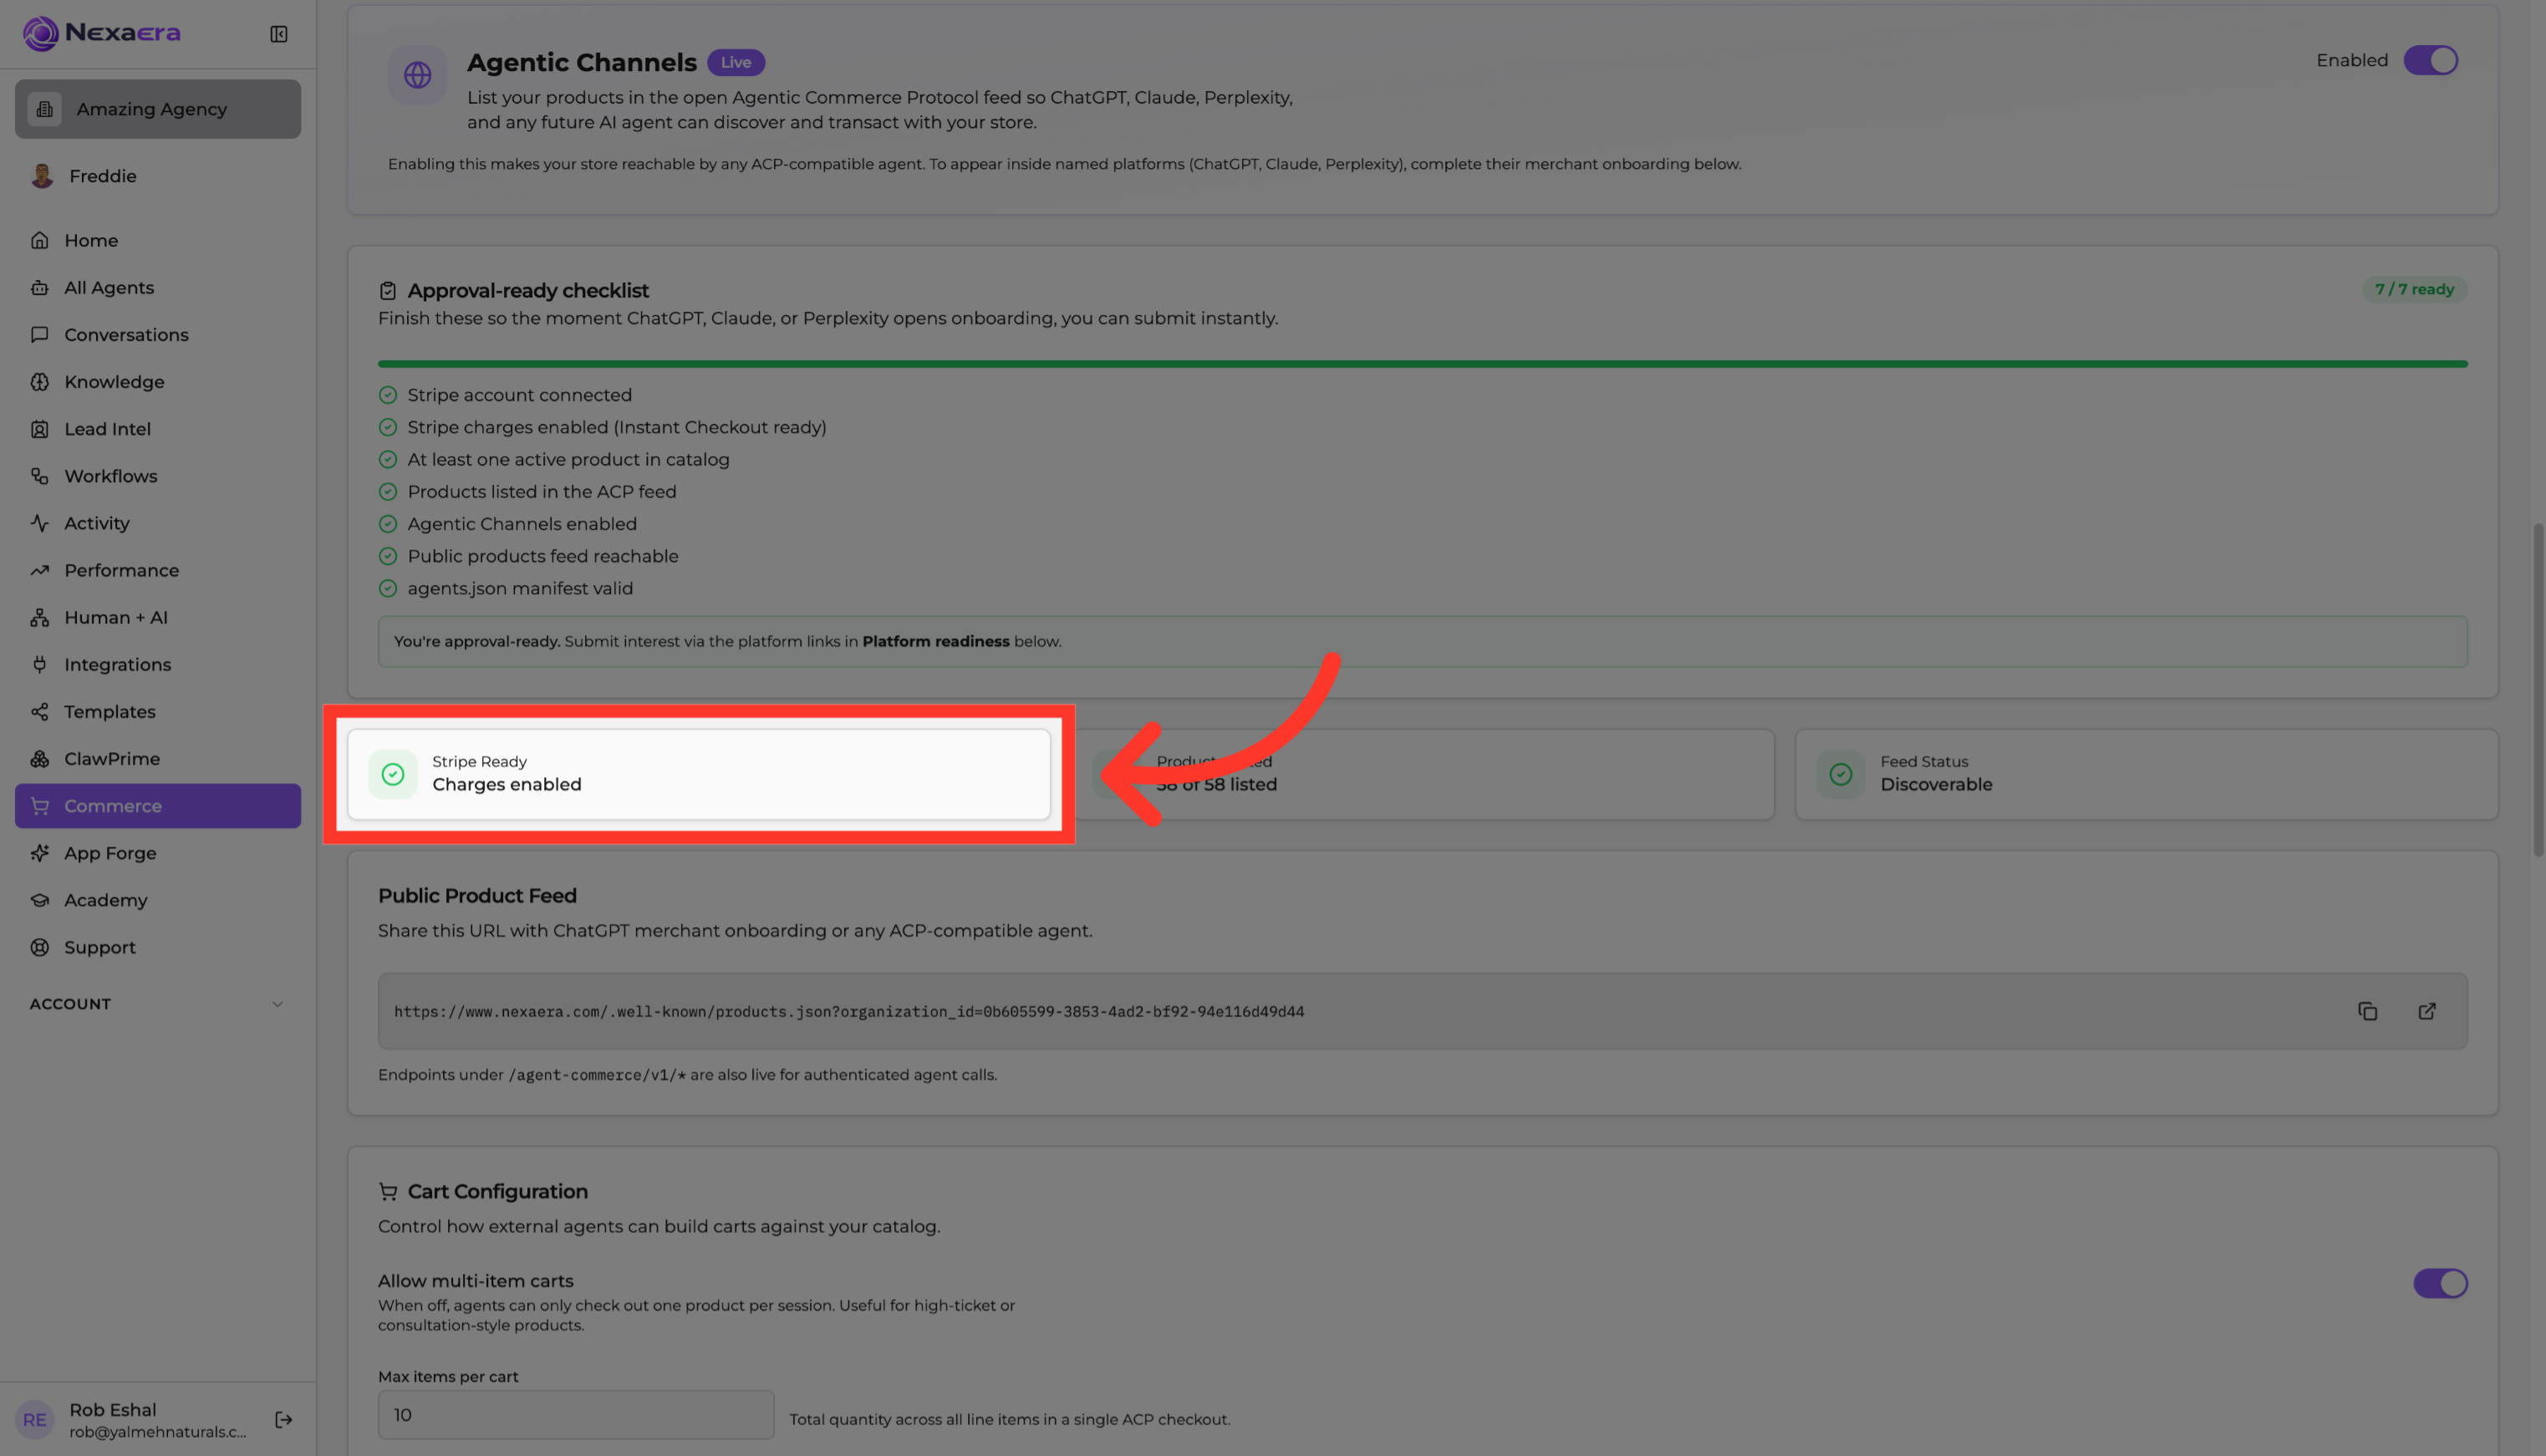
Task: Click the RE user avatar
Action: [x=35, y=1420]
